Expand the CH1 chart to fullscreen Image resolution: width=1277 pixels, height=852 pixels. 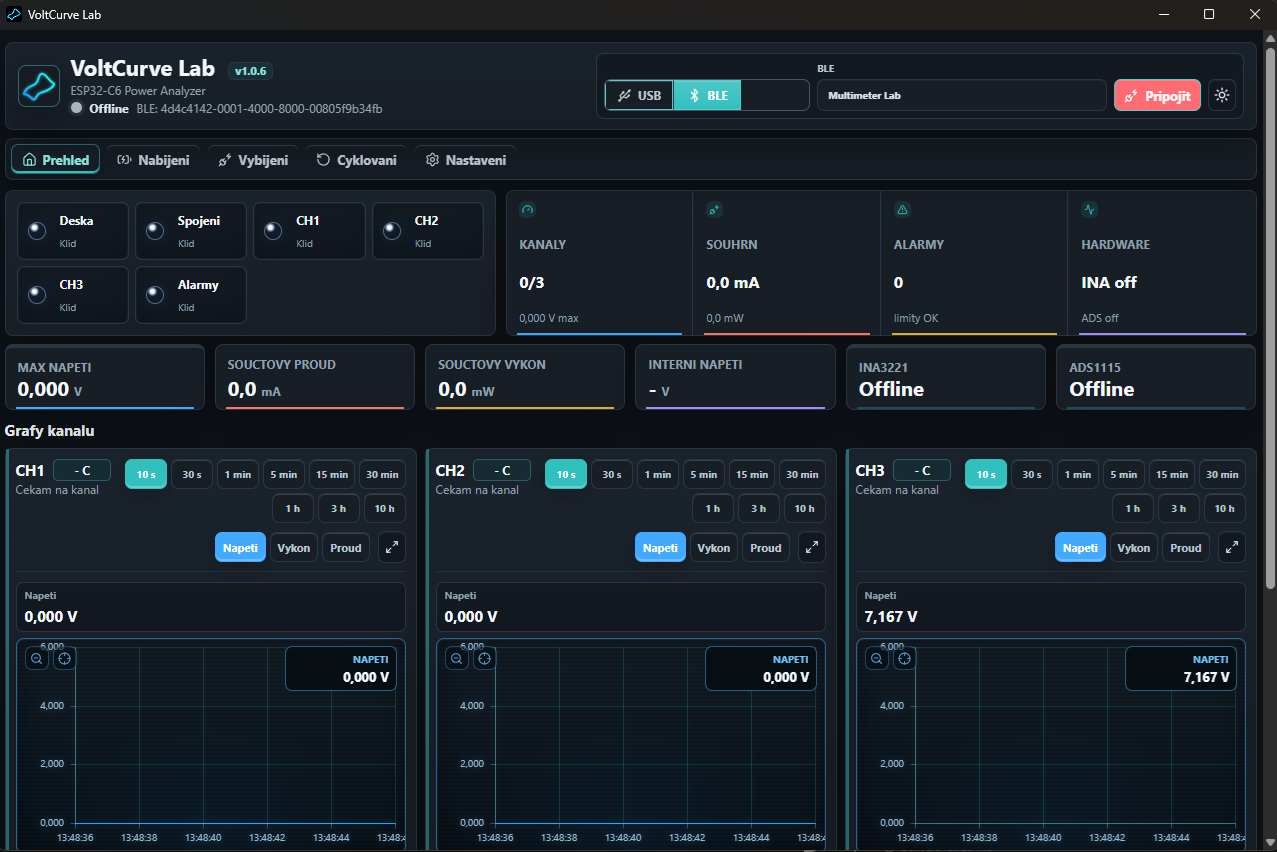392,547
